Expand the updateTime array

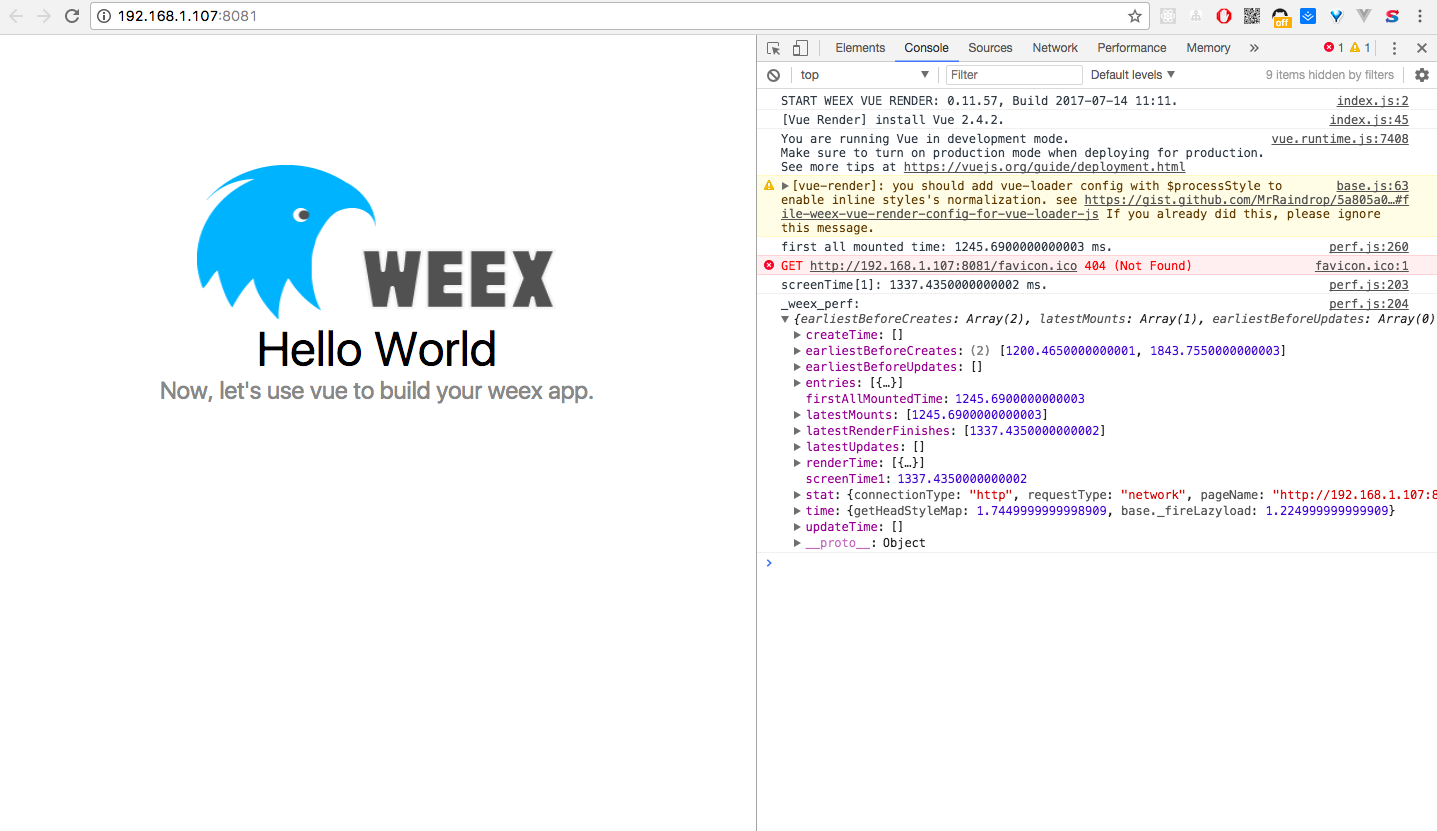(798, 527)
